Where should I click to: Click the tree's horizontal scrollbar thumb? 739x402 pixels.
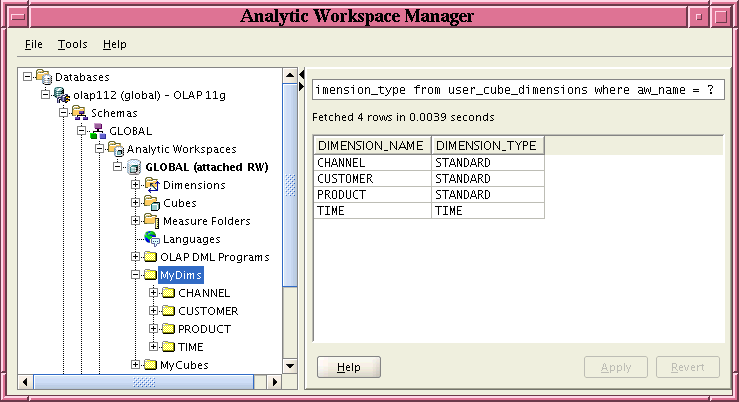point(144,381)
